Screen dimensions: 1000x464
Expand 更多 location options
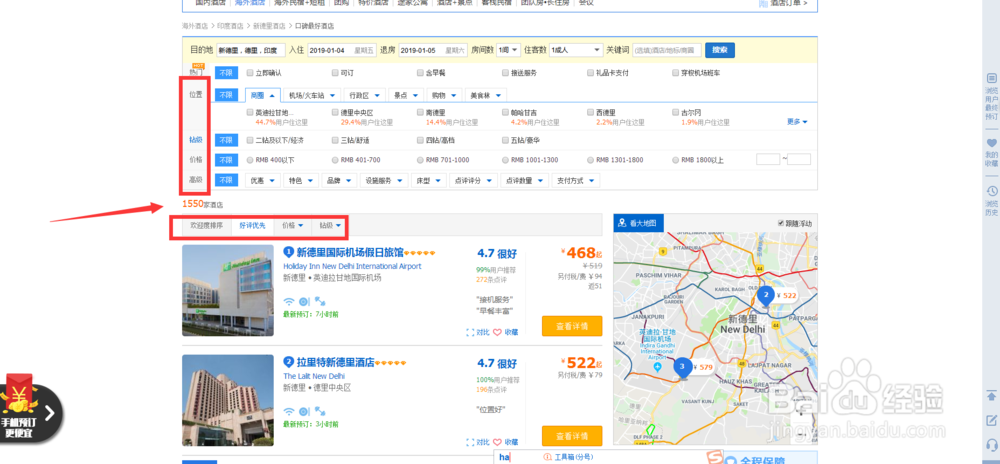(x=797, y=122)
